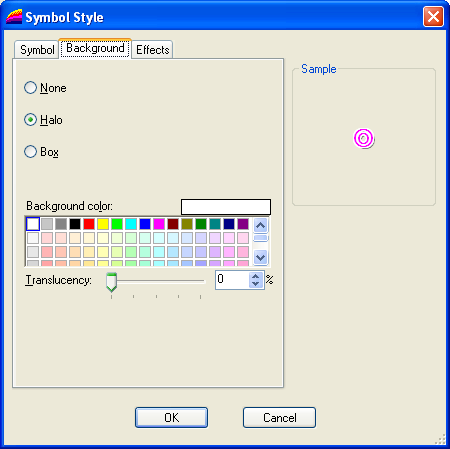Click the color palette scroll up arrow
The height and width of the screenshot is (449, 450).
[x=260, y=226]
